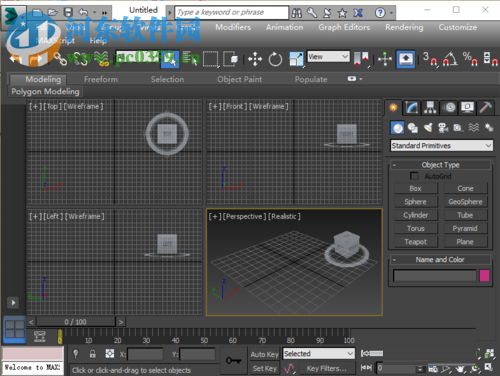The height and width of the screenshot is (376, 500).
Task: Click the Select and Link chain icon
Action: [61, 59]
